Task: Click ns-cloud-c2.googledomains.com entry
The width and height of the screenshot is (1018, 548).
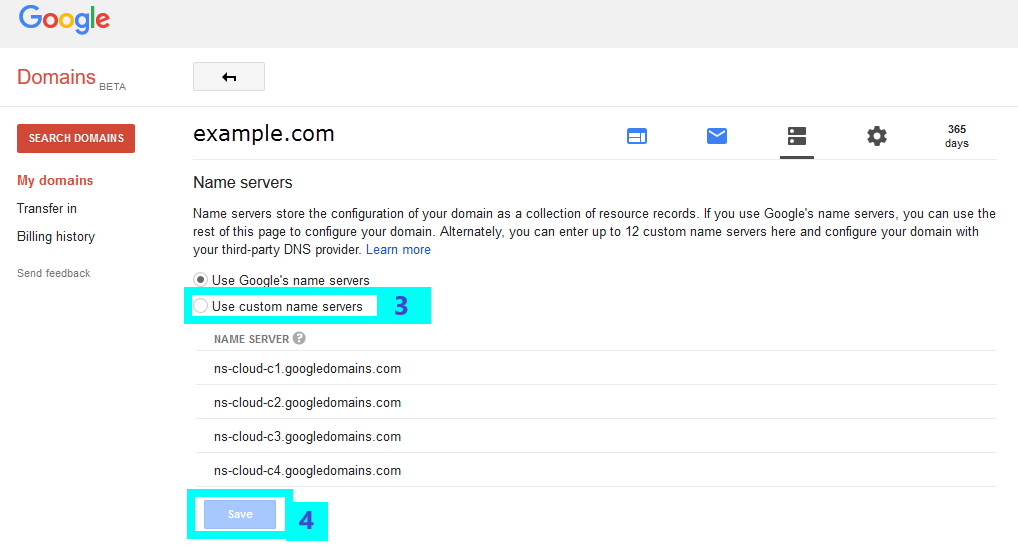Action: (307, 403)
